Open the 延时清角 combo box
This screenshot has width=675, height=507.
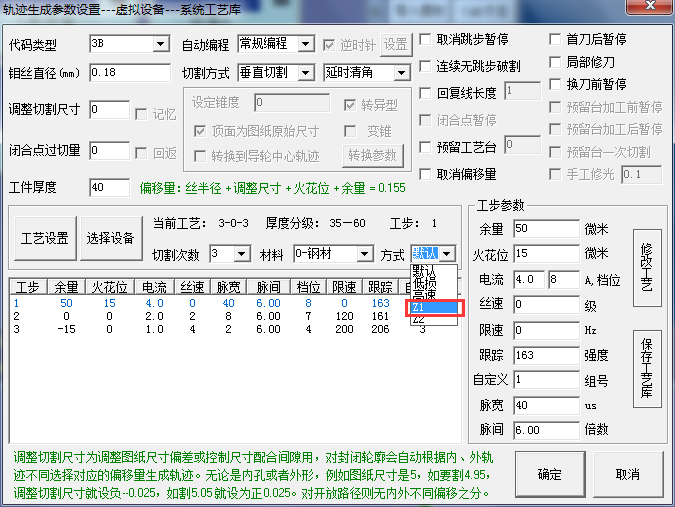click(x=401, y=73)
